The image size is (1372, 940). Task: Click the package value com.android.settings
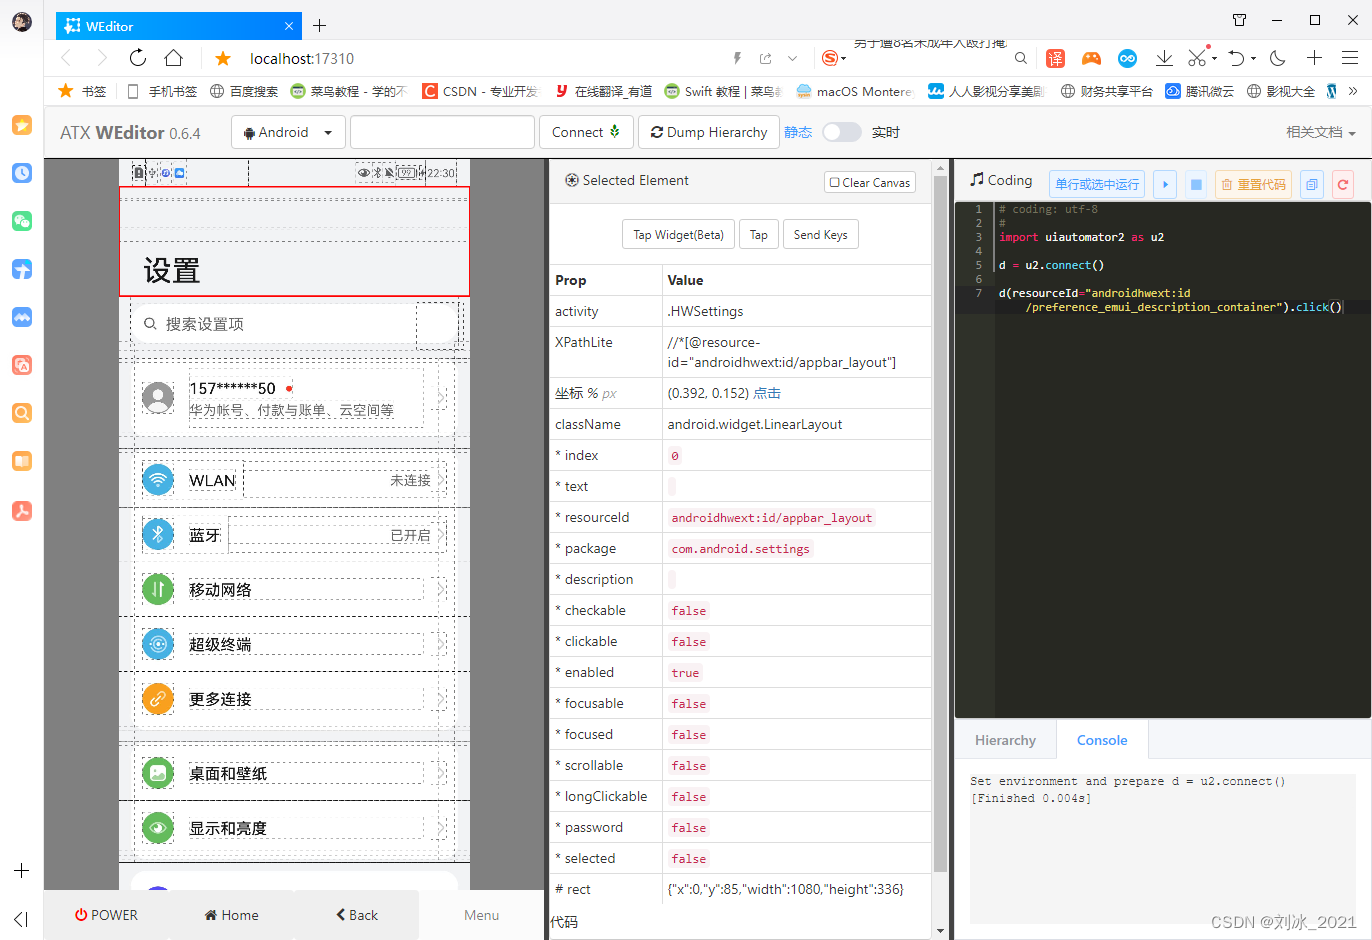click(x=740, y=549)
